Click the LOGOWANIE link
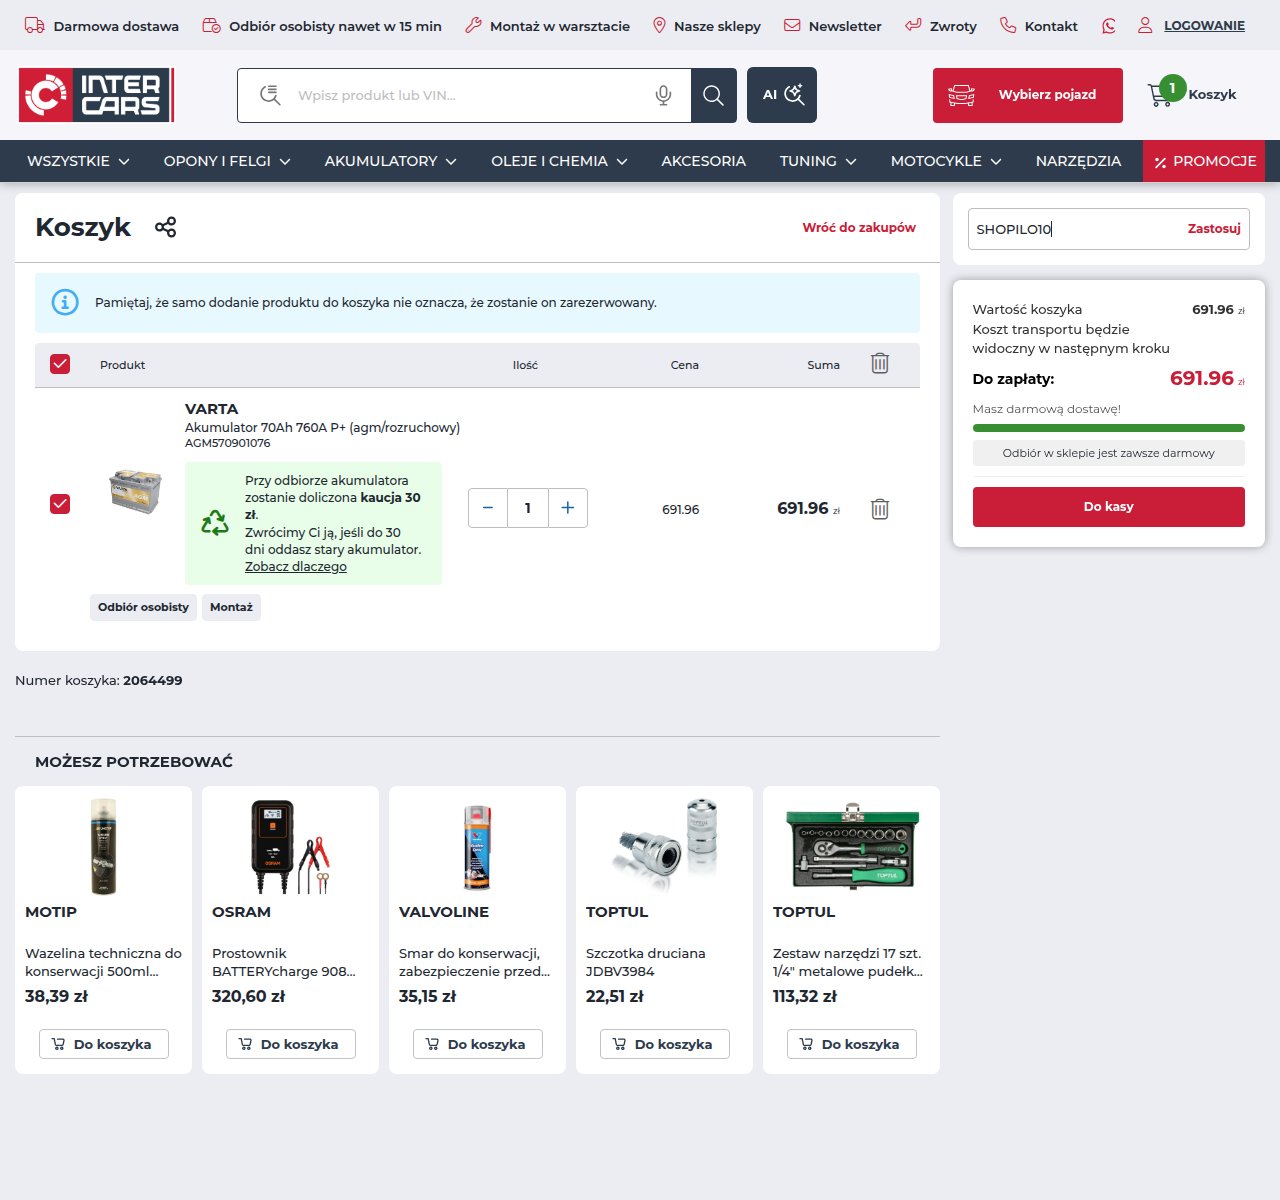1280x1200 pixels. point(1204,26)
